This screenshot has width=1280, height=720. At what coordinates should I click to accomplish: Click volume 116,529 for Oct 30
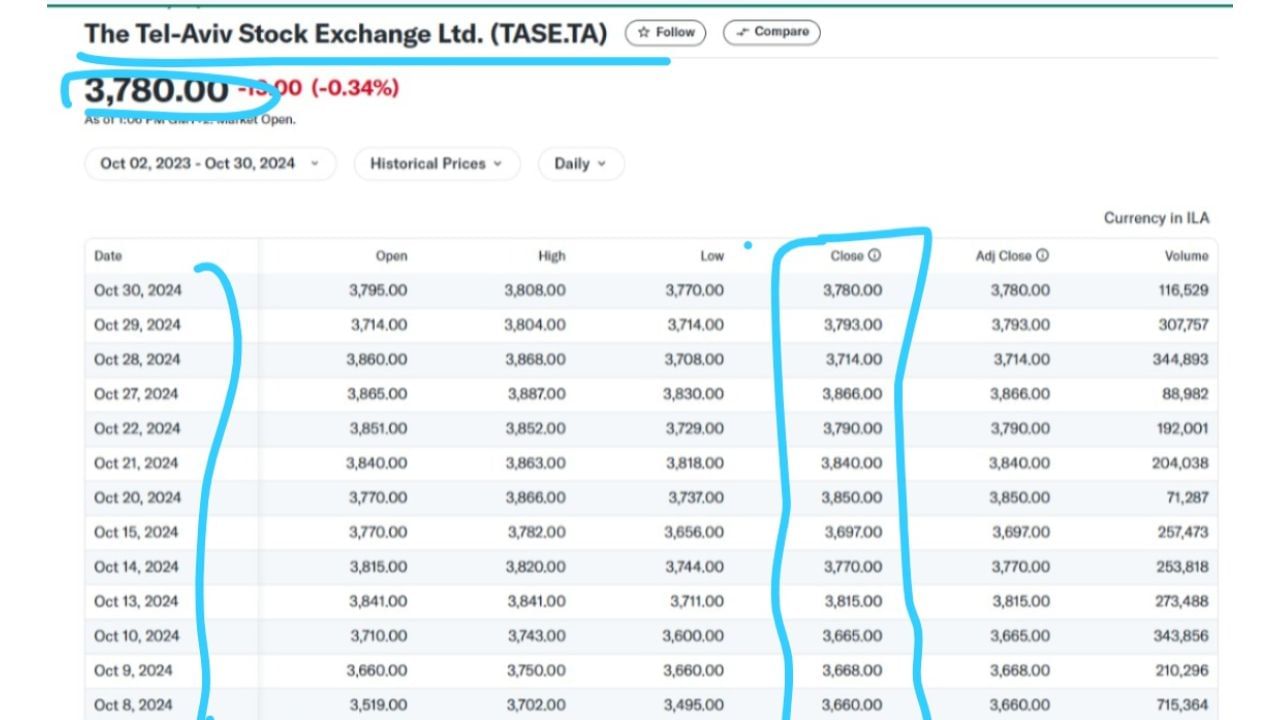coord(1183,291)
